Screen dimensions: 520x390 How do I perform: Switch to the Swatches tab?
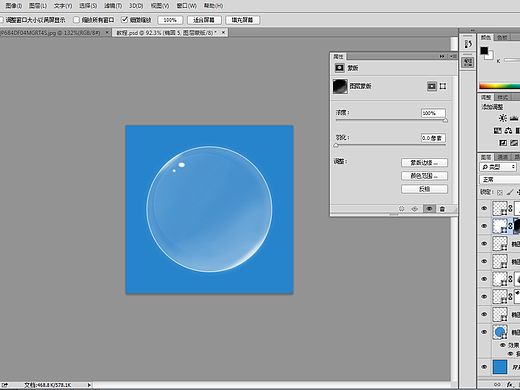(502, 38)
